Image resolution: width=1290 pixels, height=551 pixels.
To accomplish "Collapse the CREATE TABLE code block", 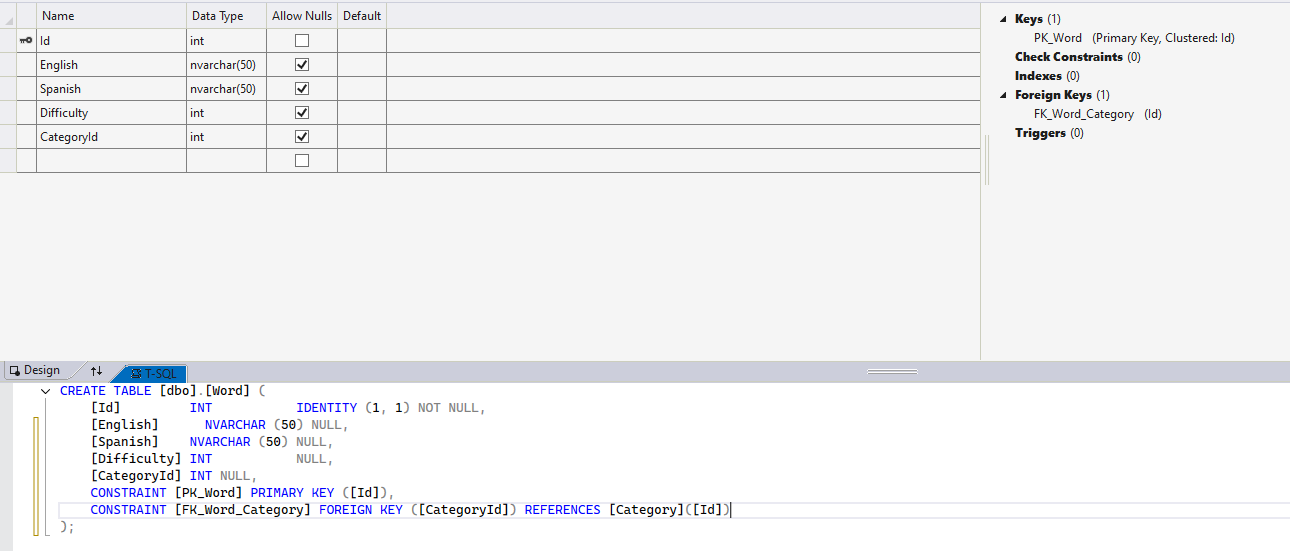I will pyautogui.click(x=45, y=391).
